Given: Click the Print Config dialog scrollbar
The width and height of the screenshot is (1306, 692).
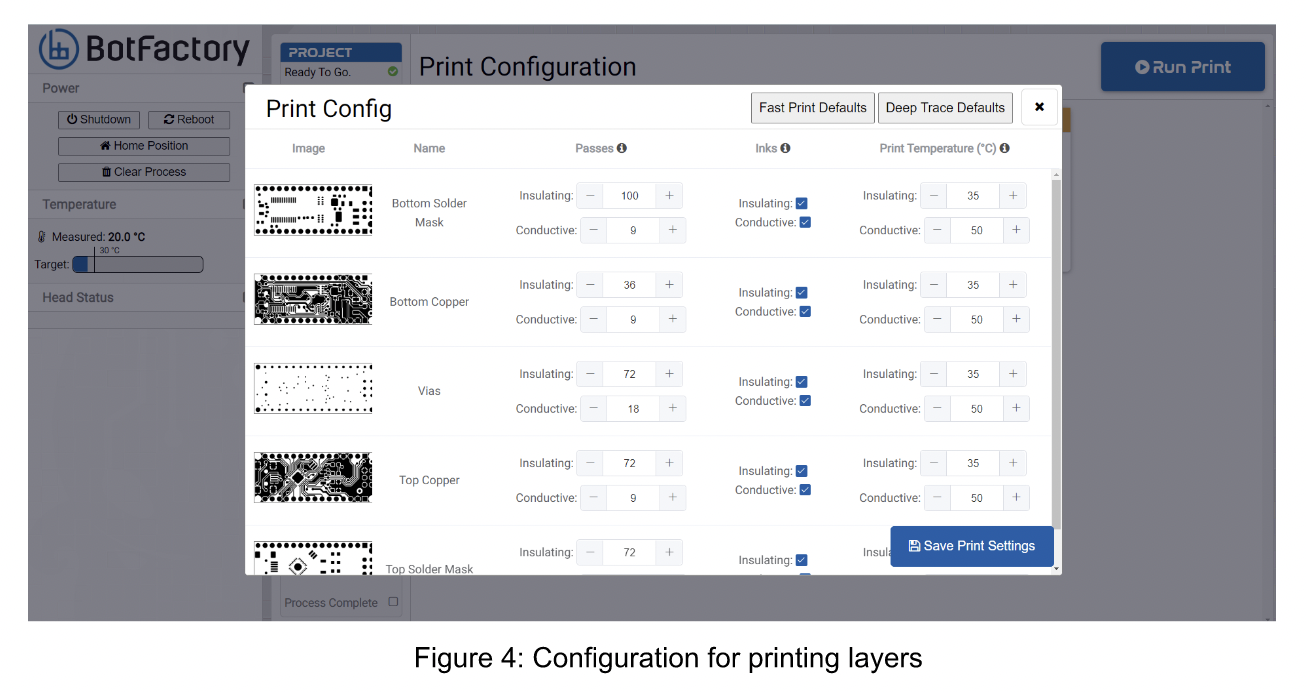Looking at the screenshot, I should 1056,350.
